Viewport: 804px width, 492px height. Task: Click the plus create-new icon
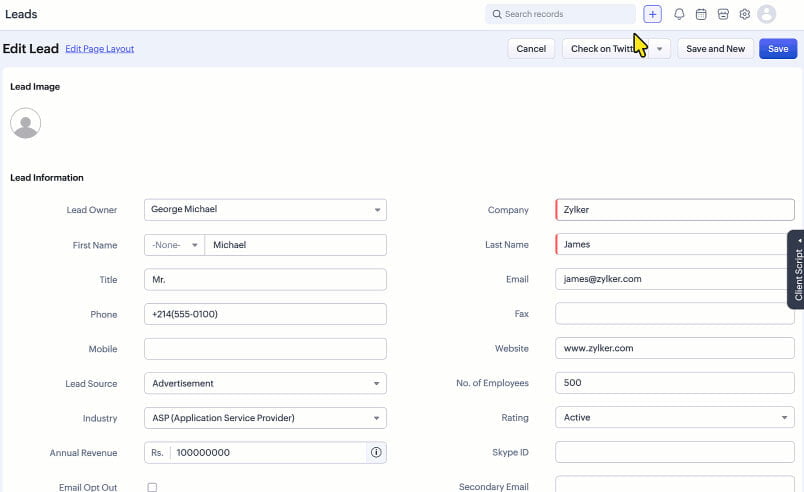[652, 14]
